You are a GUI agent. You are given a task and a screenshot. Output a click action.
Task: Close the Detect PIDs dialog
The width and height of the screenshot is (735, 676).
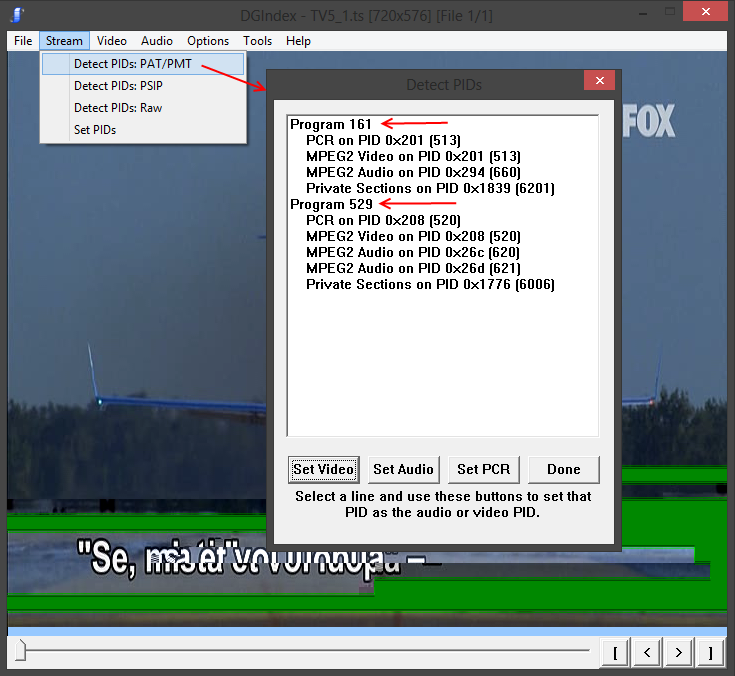(x=599, y=82)
